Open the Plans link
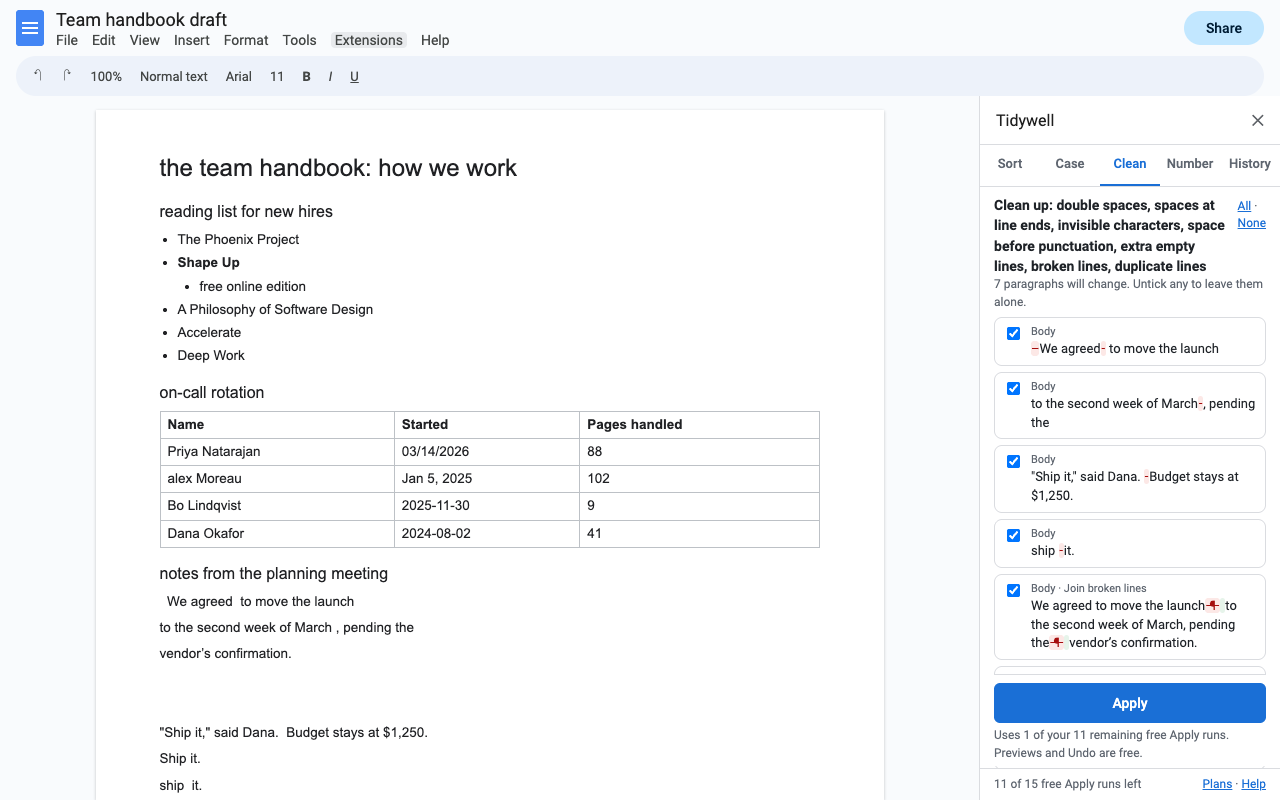This screenshot has width=1280, height=800. 1217,784
